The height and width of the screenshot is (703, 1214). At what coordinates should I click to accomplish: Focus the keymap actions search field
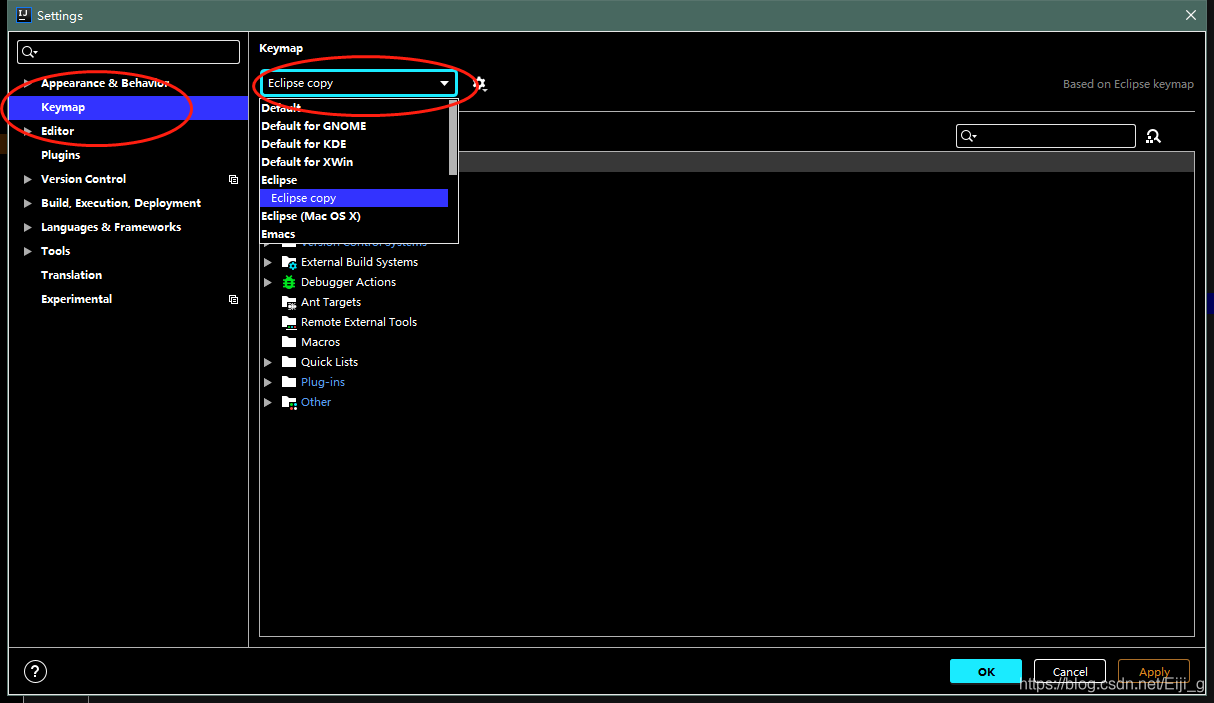coord(1045,136)
